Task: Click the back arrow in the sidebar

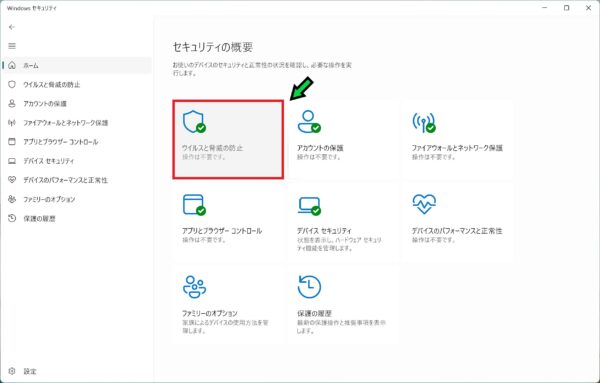Action: point(12,27)
